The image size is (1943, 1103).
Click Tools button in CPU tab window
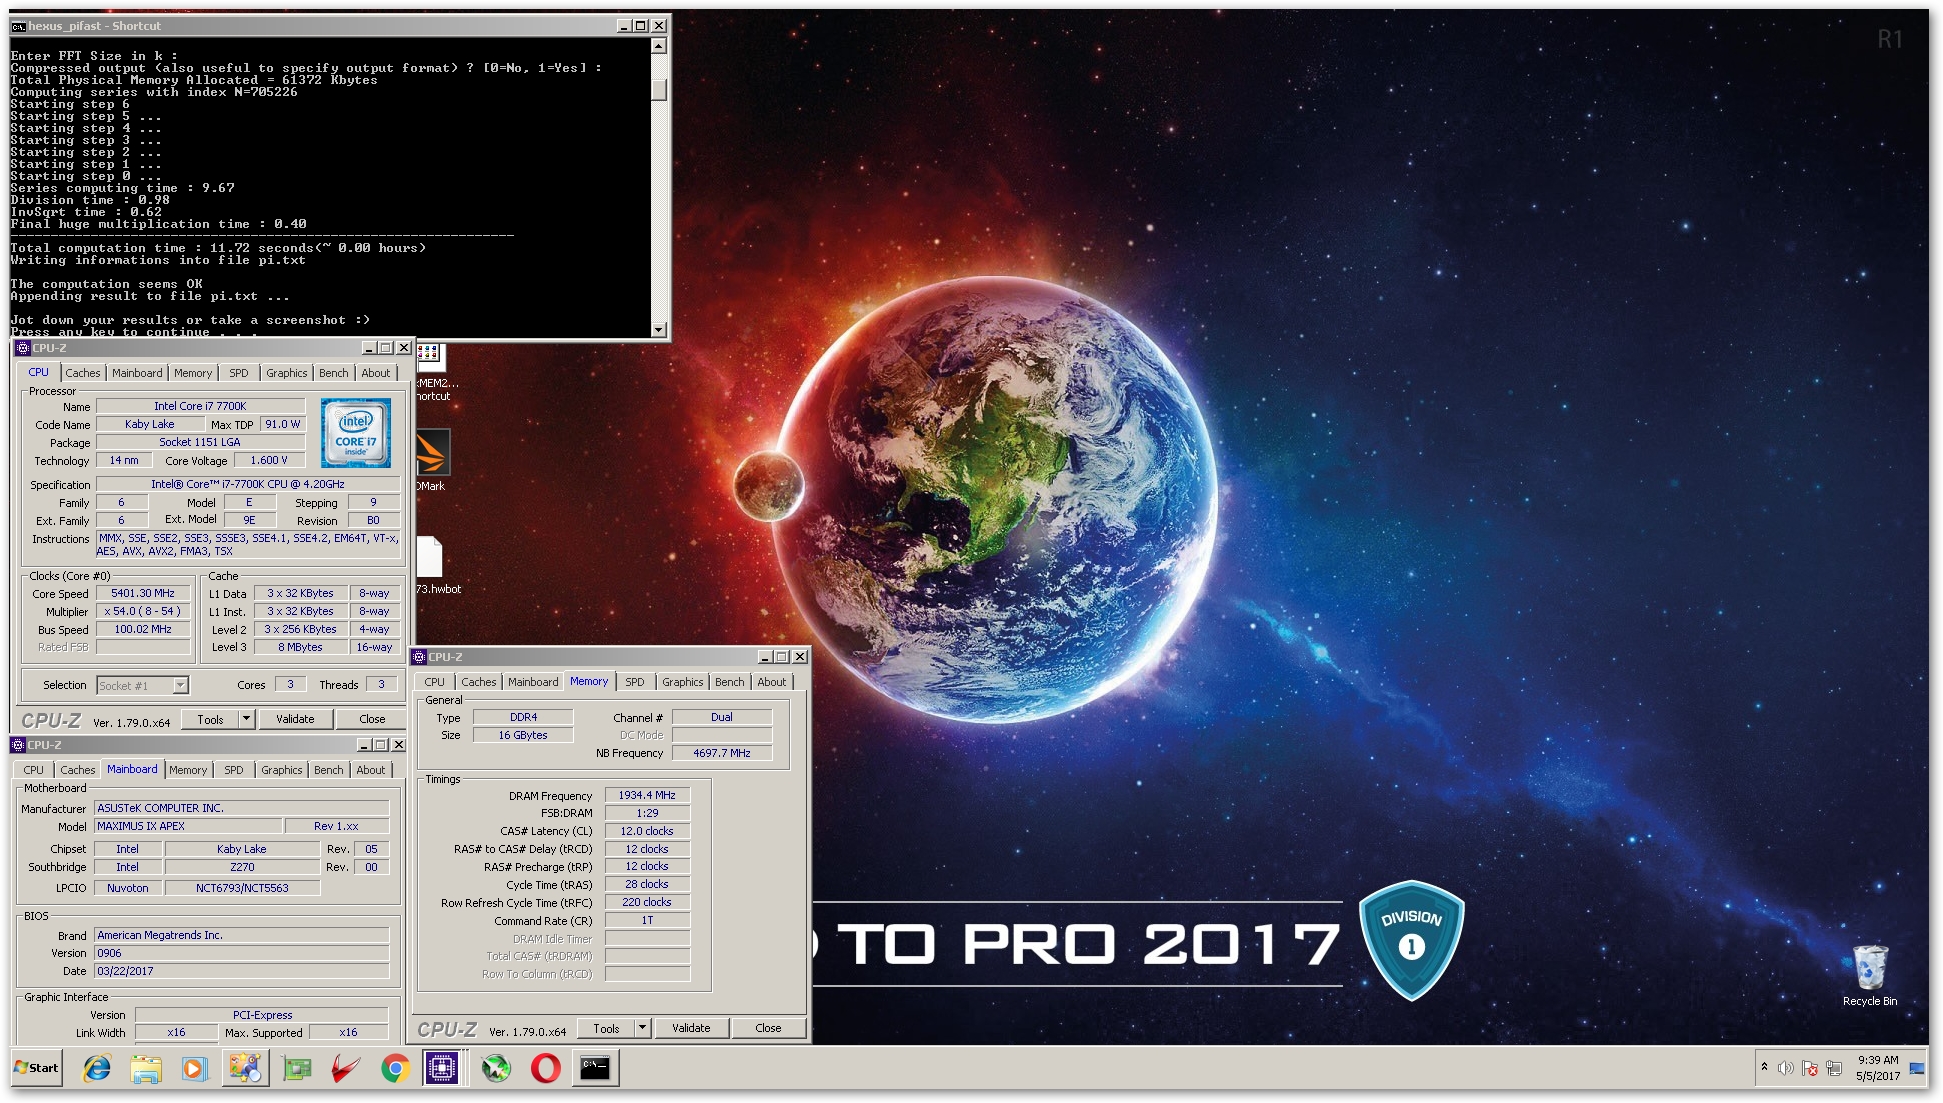point(210,719)
